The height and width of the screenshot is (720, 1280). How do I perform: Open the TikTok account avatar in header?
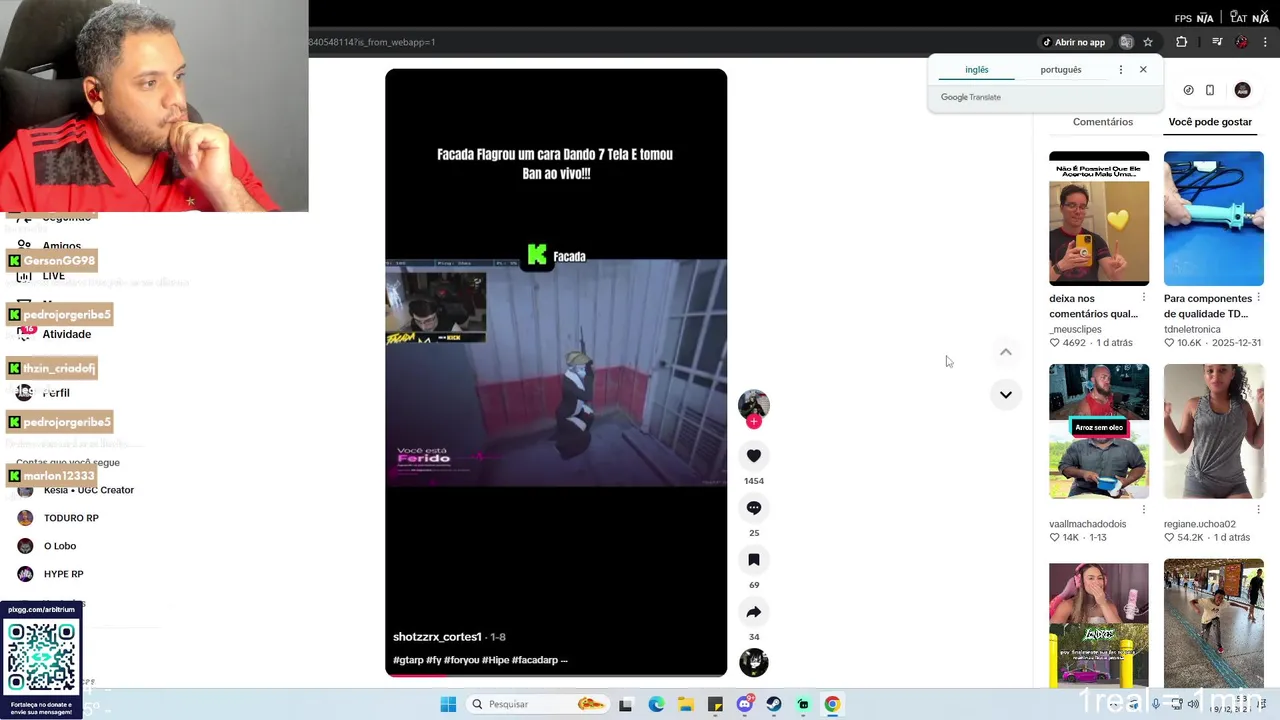(1242, 90)
